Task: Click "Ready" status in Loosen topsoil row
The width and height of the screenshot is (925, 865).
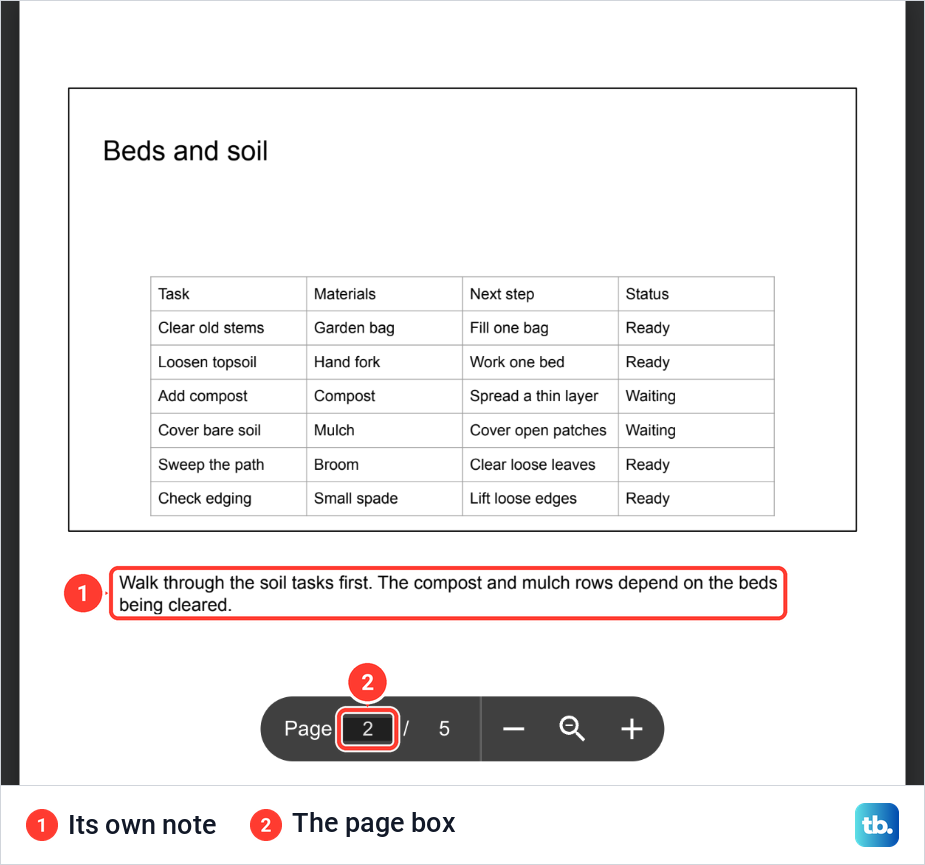Action: [x=696, y=362]
